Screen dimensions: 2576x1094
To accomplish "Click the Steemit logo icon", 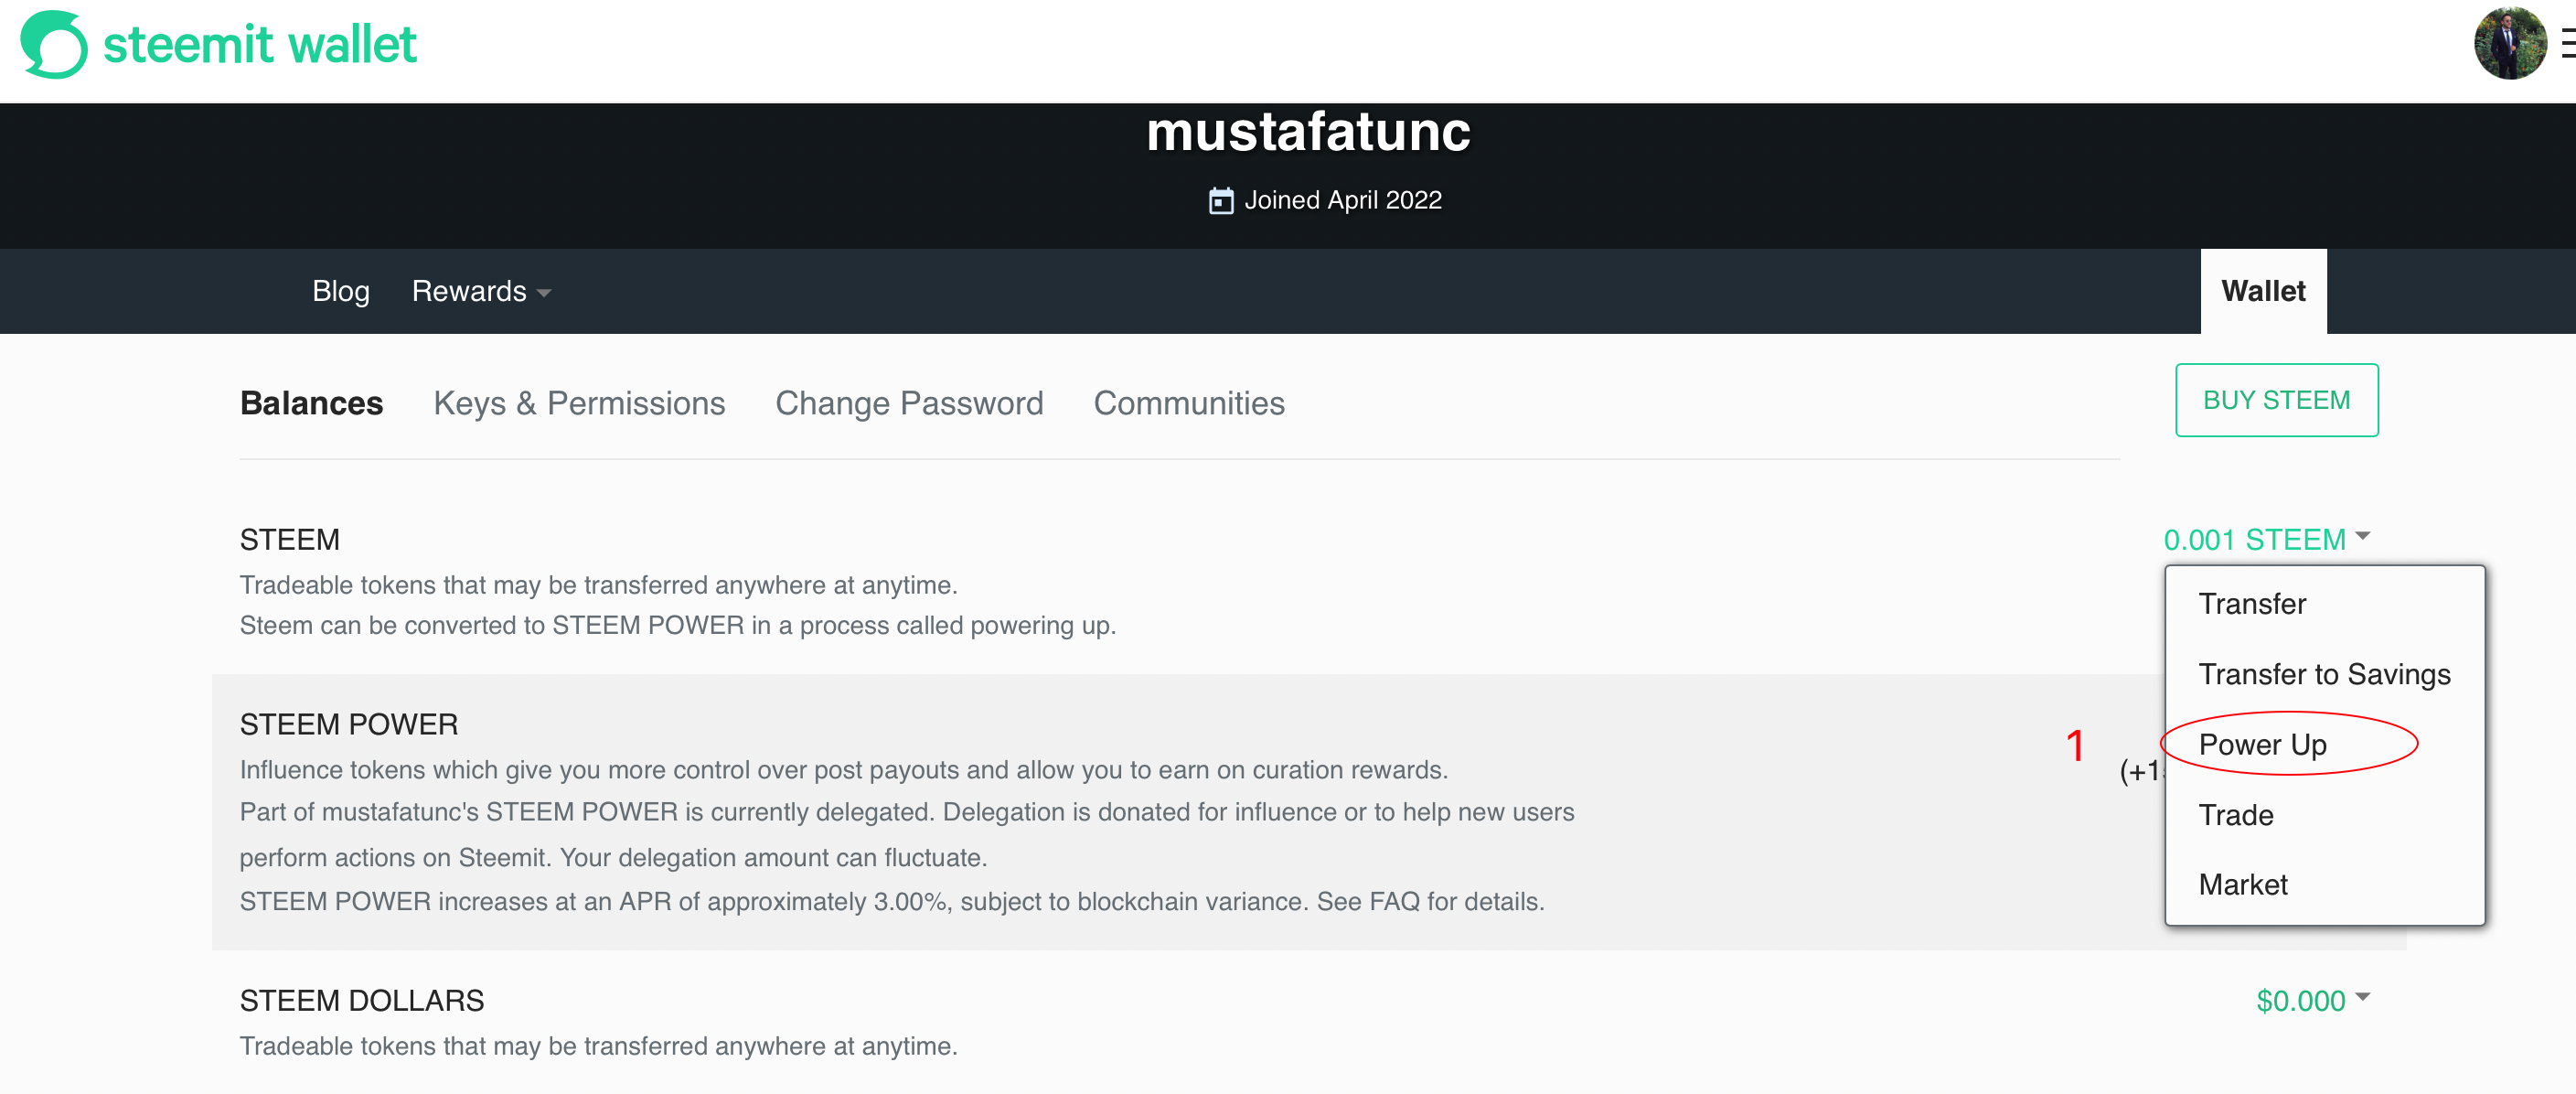I will [x=54, y=44].
